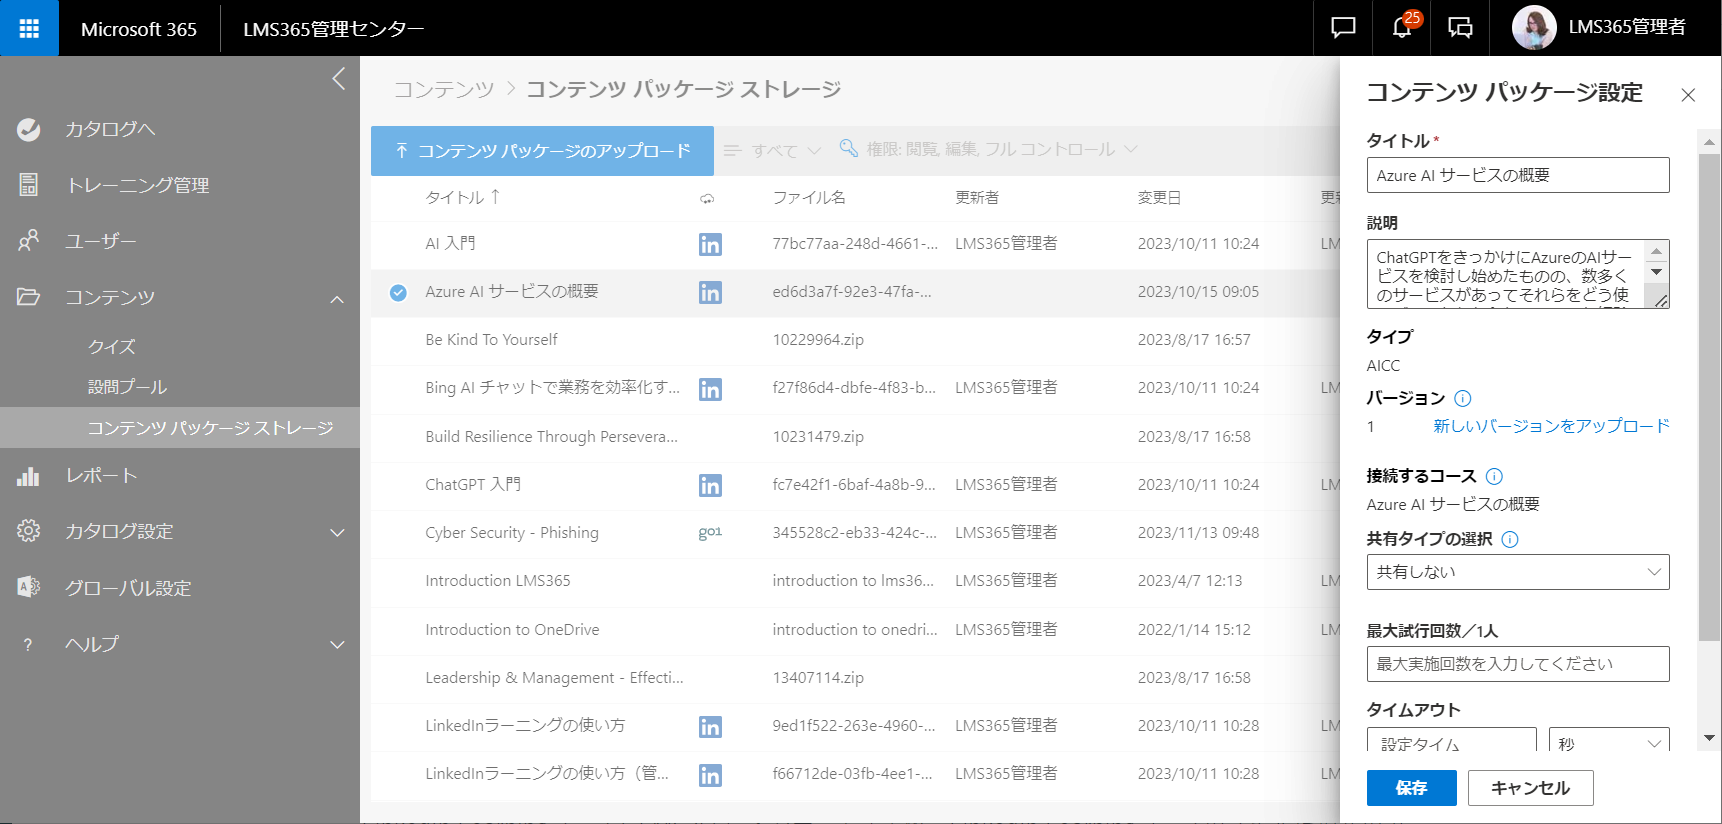Deselect the Azure AI サービスの概要 row checkmark
1722x824 pixels.
398,293
